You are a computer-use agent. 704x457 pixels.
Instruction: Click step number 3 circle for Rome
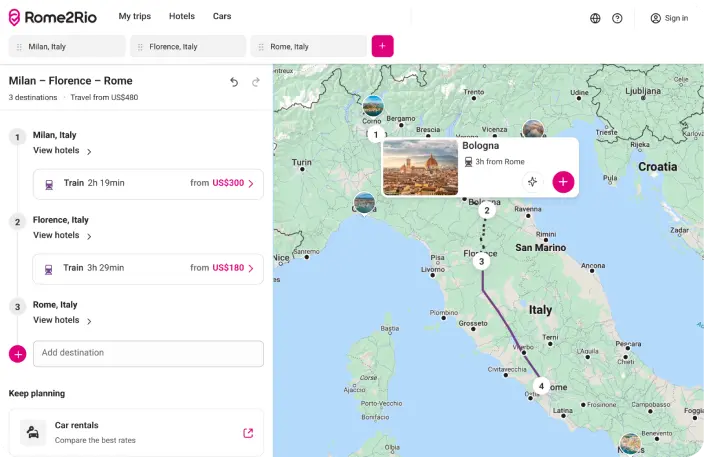pyautogui.click(x=18, y=307)
